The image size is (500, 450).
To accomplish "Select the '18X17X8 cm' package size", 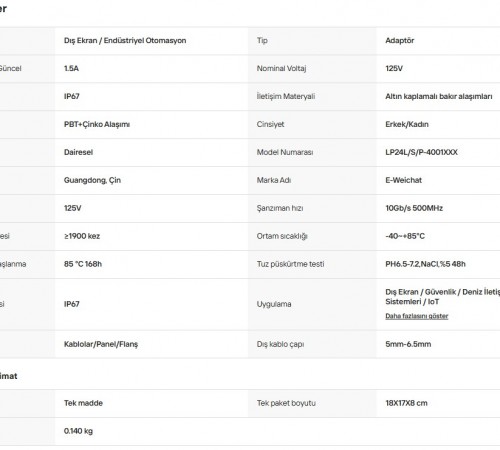I will (x=406, y=403).
